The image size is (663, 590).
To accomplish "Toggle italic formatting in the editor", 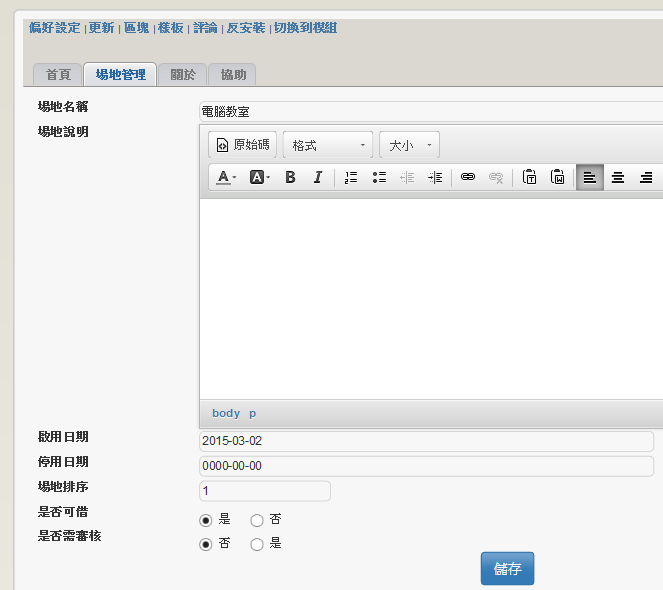I will 318,178.
